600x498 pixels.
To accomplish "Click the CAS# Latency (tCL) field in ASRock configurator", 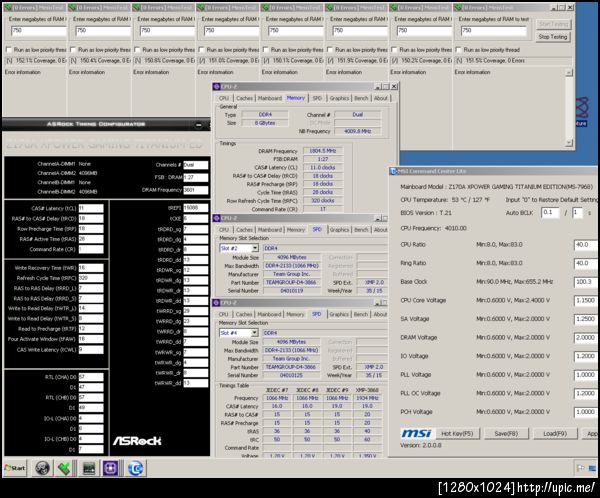I will pos(91,209).
